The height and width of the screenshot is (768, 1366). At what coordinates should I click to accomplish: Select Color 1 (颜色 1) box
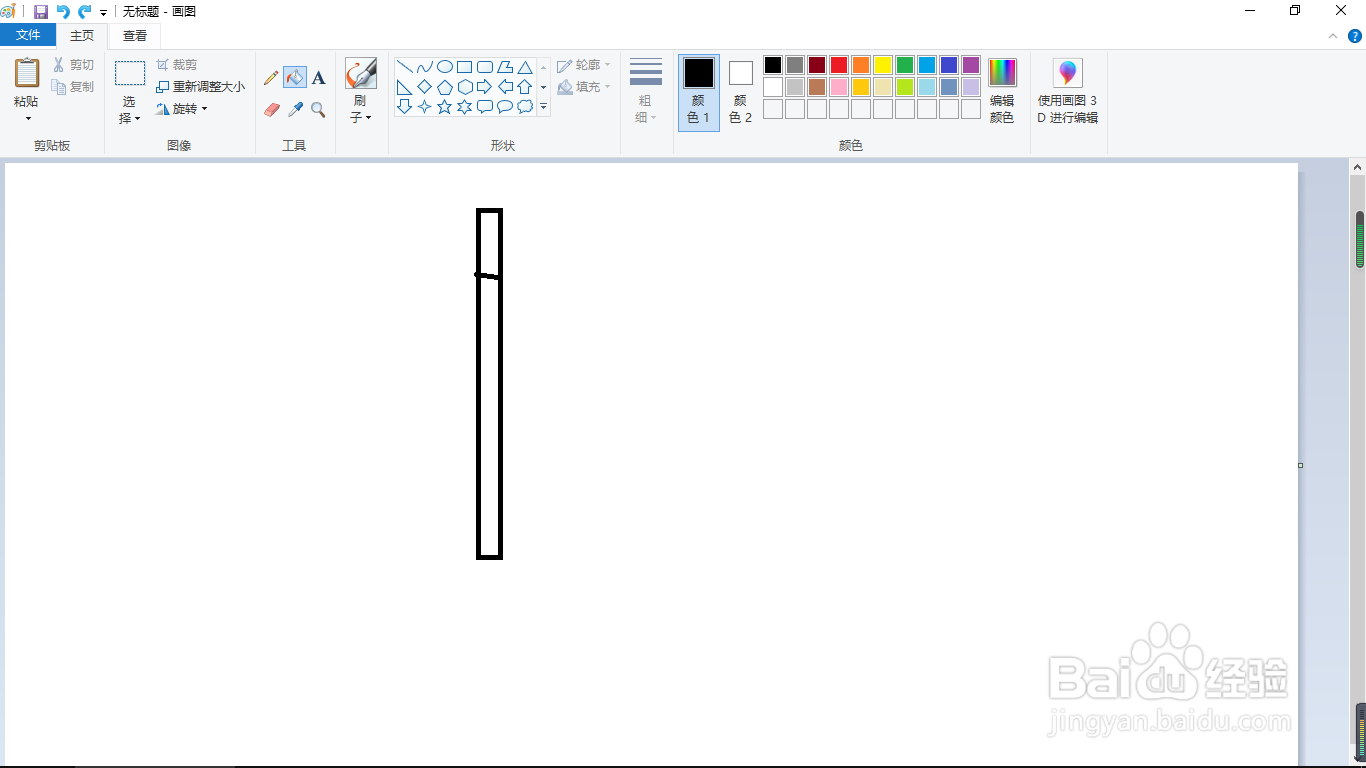pyautogui.click(x=699, y=92)
